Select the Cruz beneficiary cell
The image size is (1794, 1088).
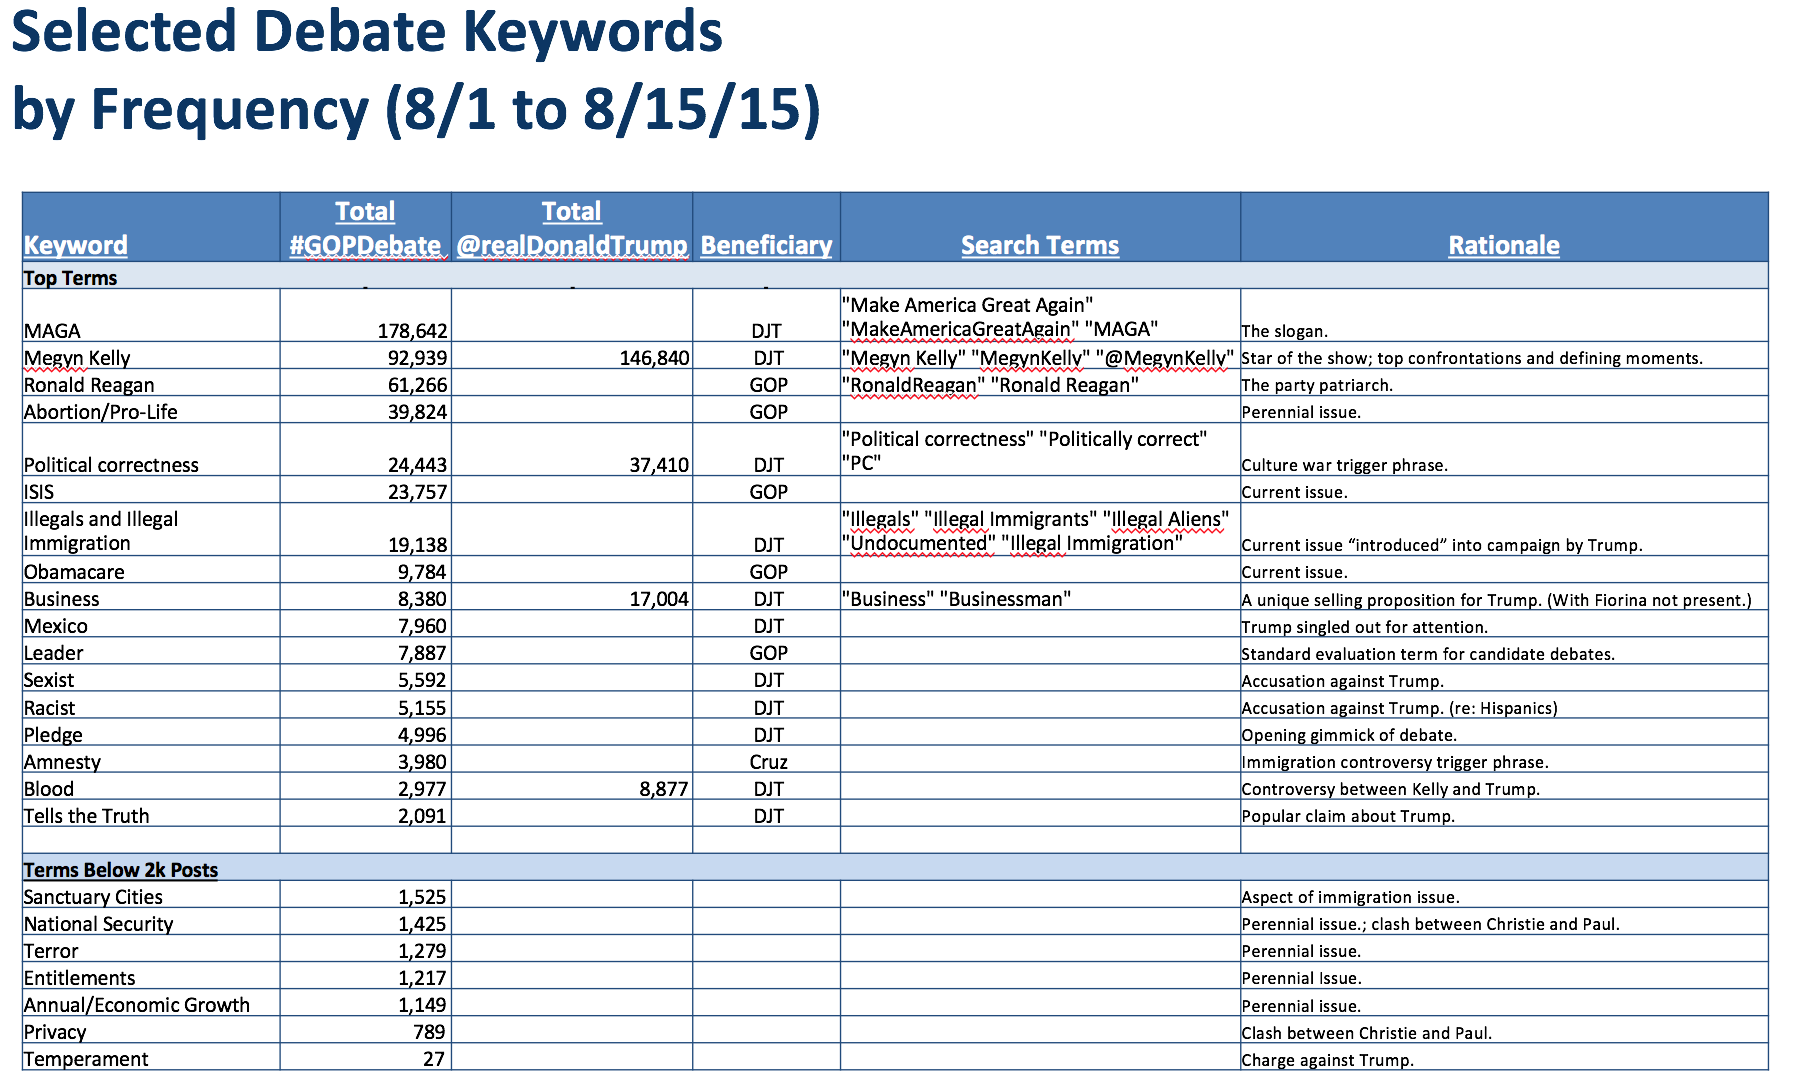click(768, 761)
